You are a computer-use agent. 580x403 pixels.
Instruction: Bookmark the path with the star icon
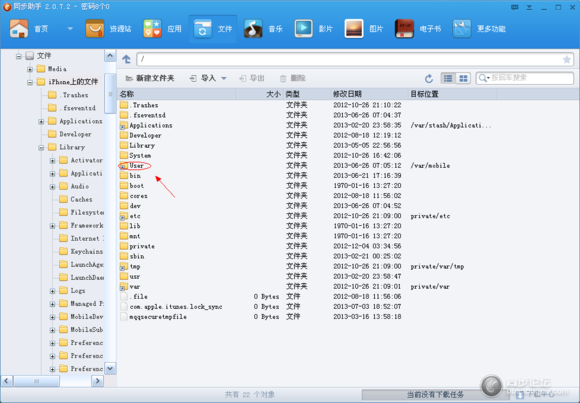pos(567,59)
